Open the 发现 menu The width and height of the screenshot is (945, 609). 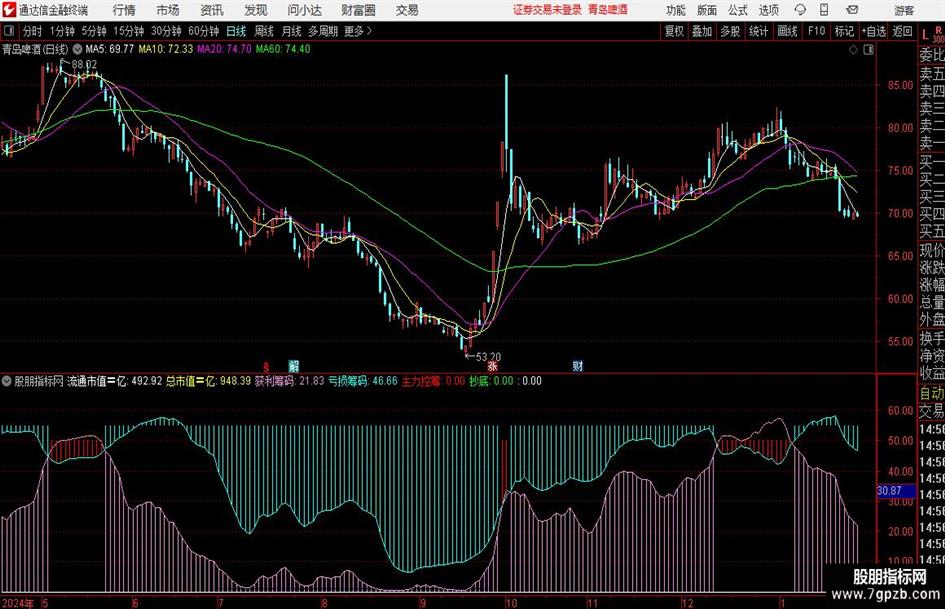tap(256, 10)
